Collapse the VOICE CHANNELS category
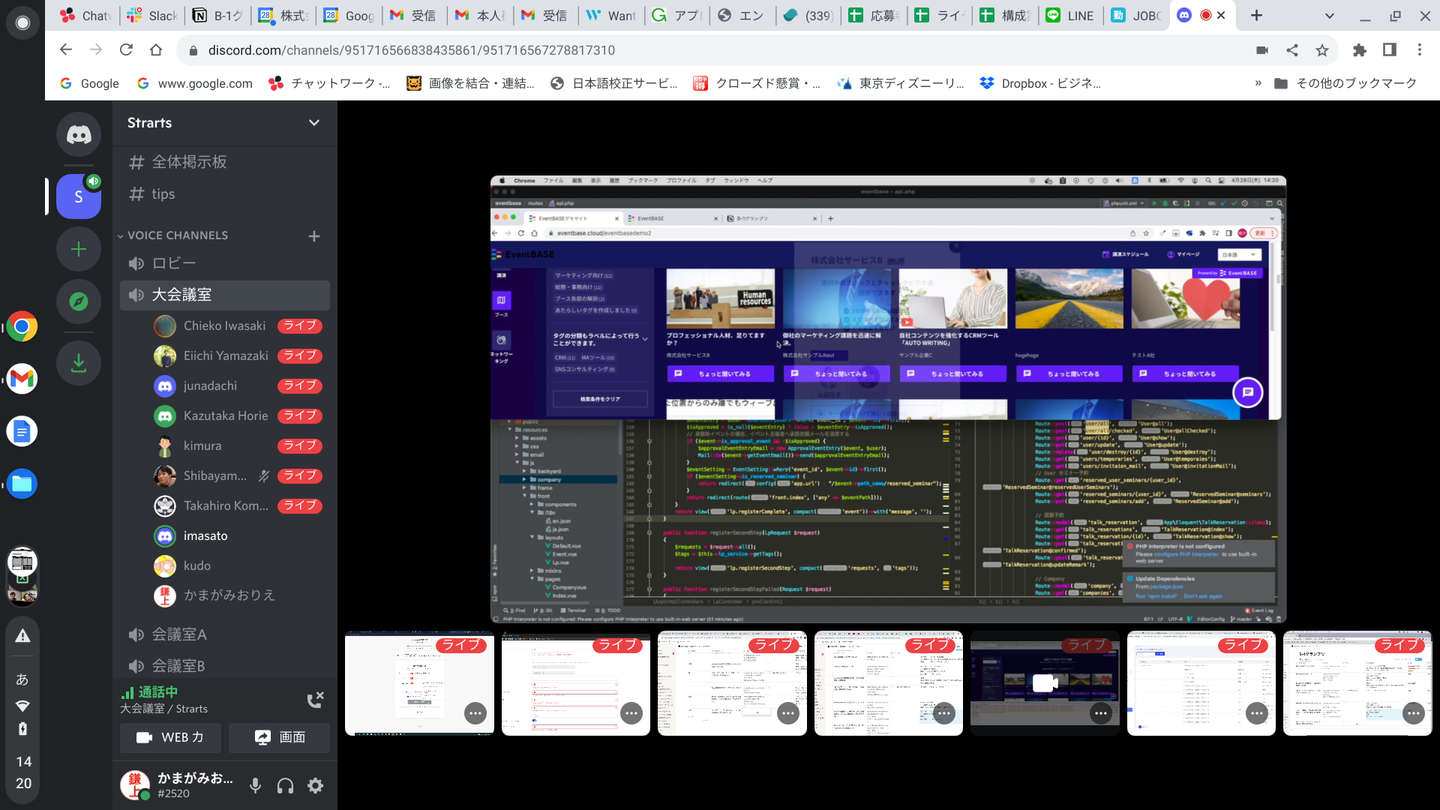 pyautogui.click(x=177, y=236)
